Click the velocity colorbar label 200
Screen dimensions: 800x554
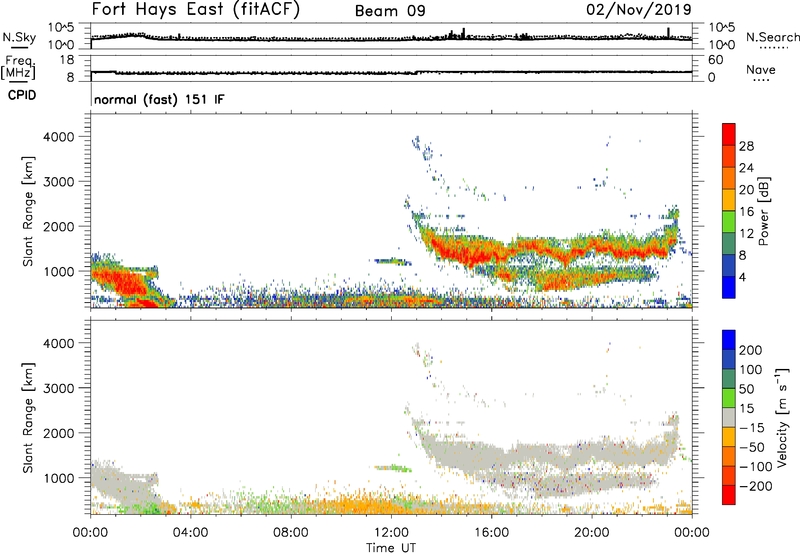tap(751, 350)
